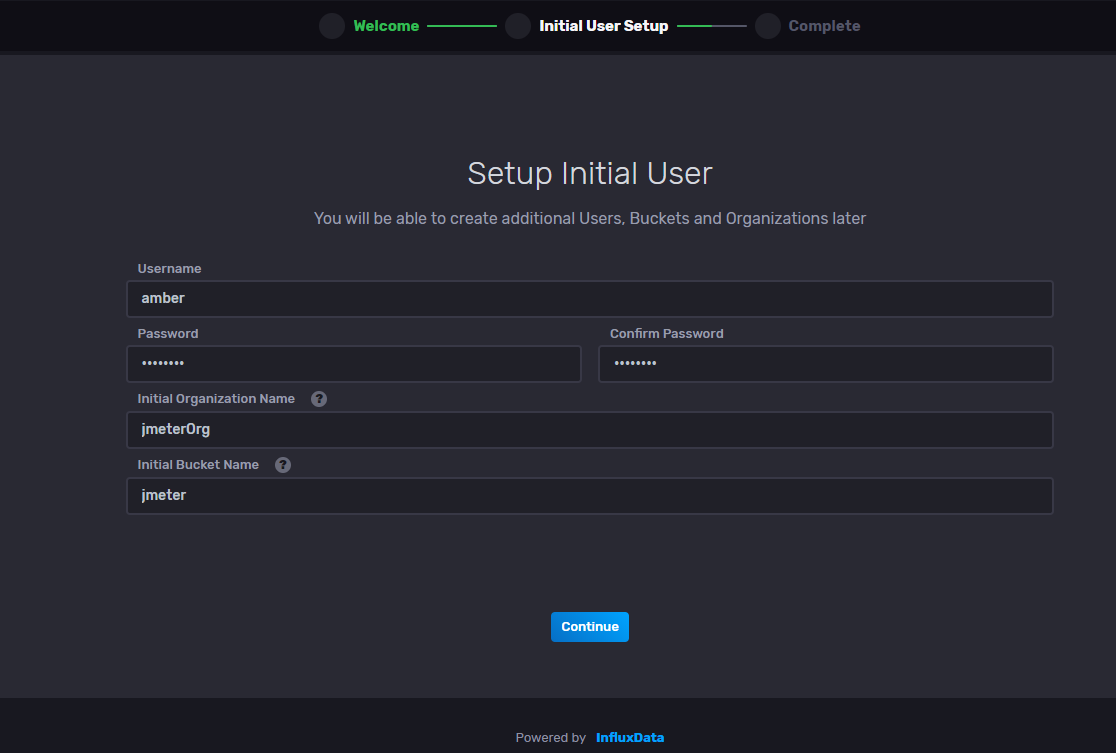
Task: Click the Confirm Password field
Action: point(826,364)
